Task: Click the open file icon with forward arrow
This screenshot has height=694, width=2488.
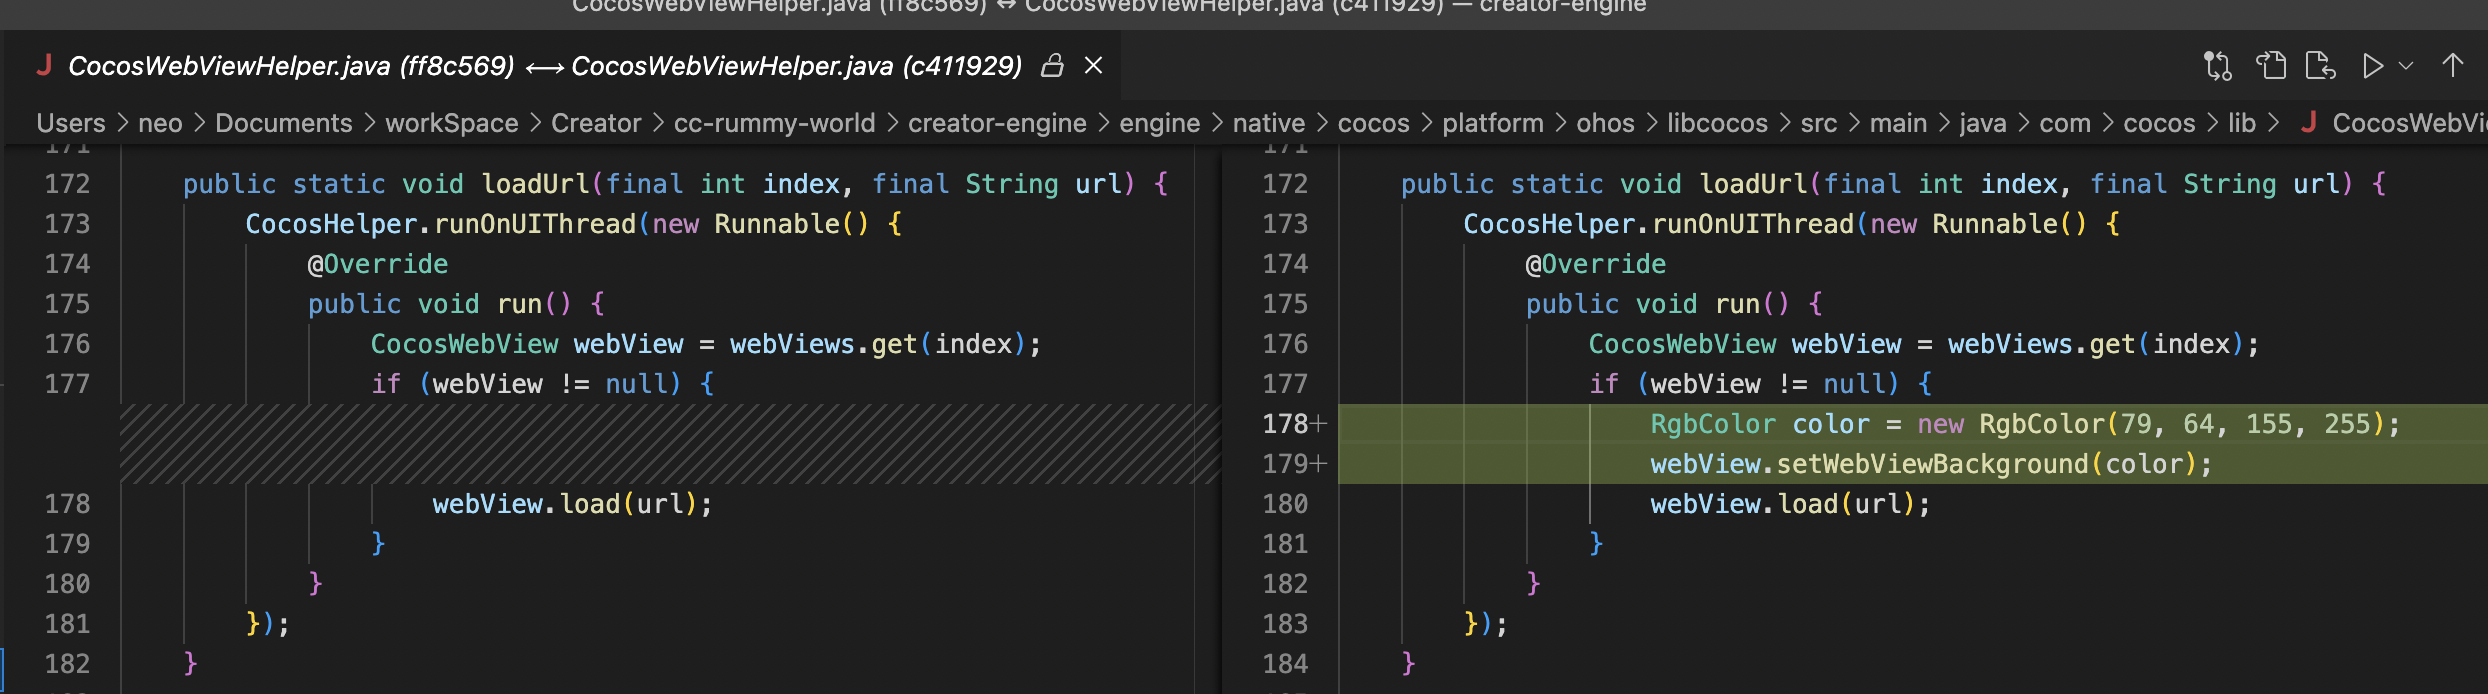Action: coord(2271,66)
